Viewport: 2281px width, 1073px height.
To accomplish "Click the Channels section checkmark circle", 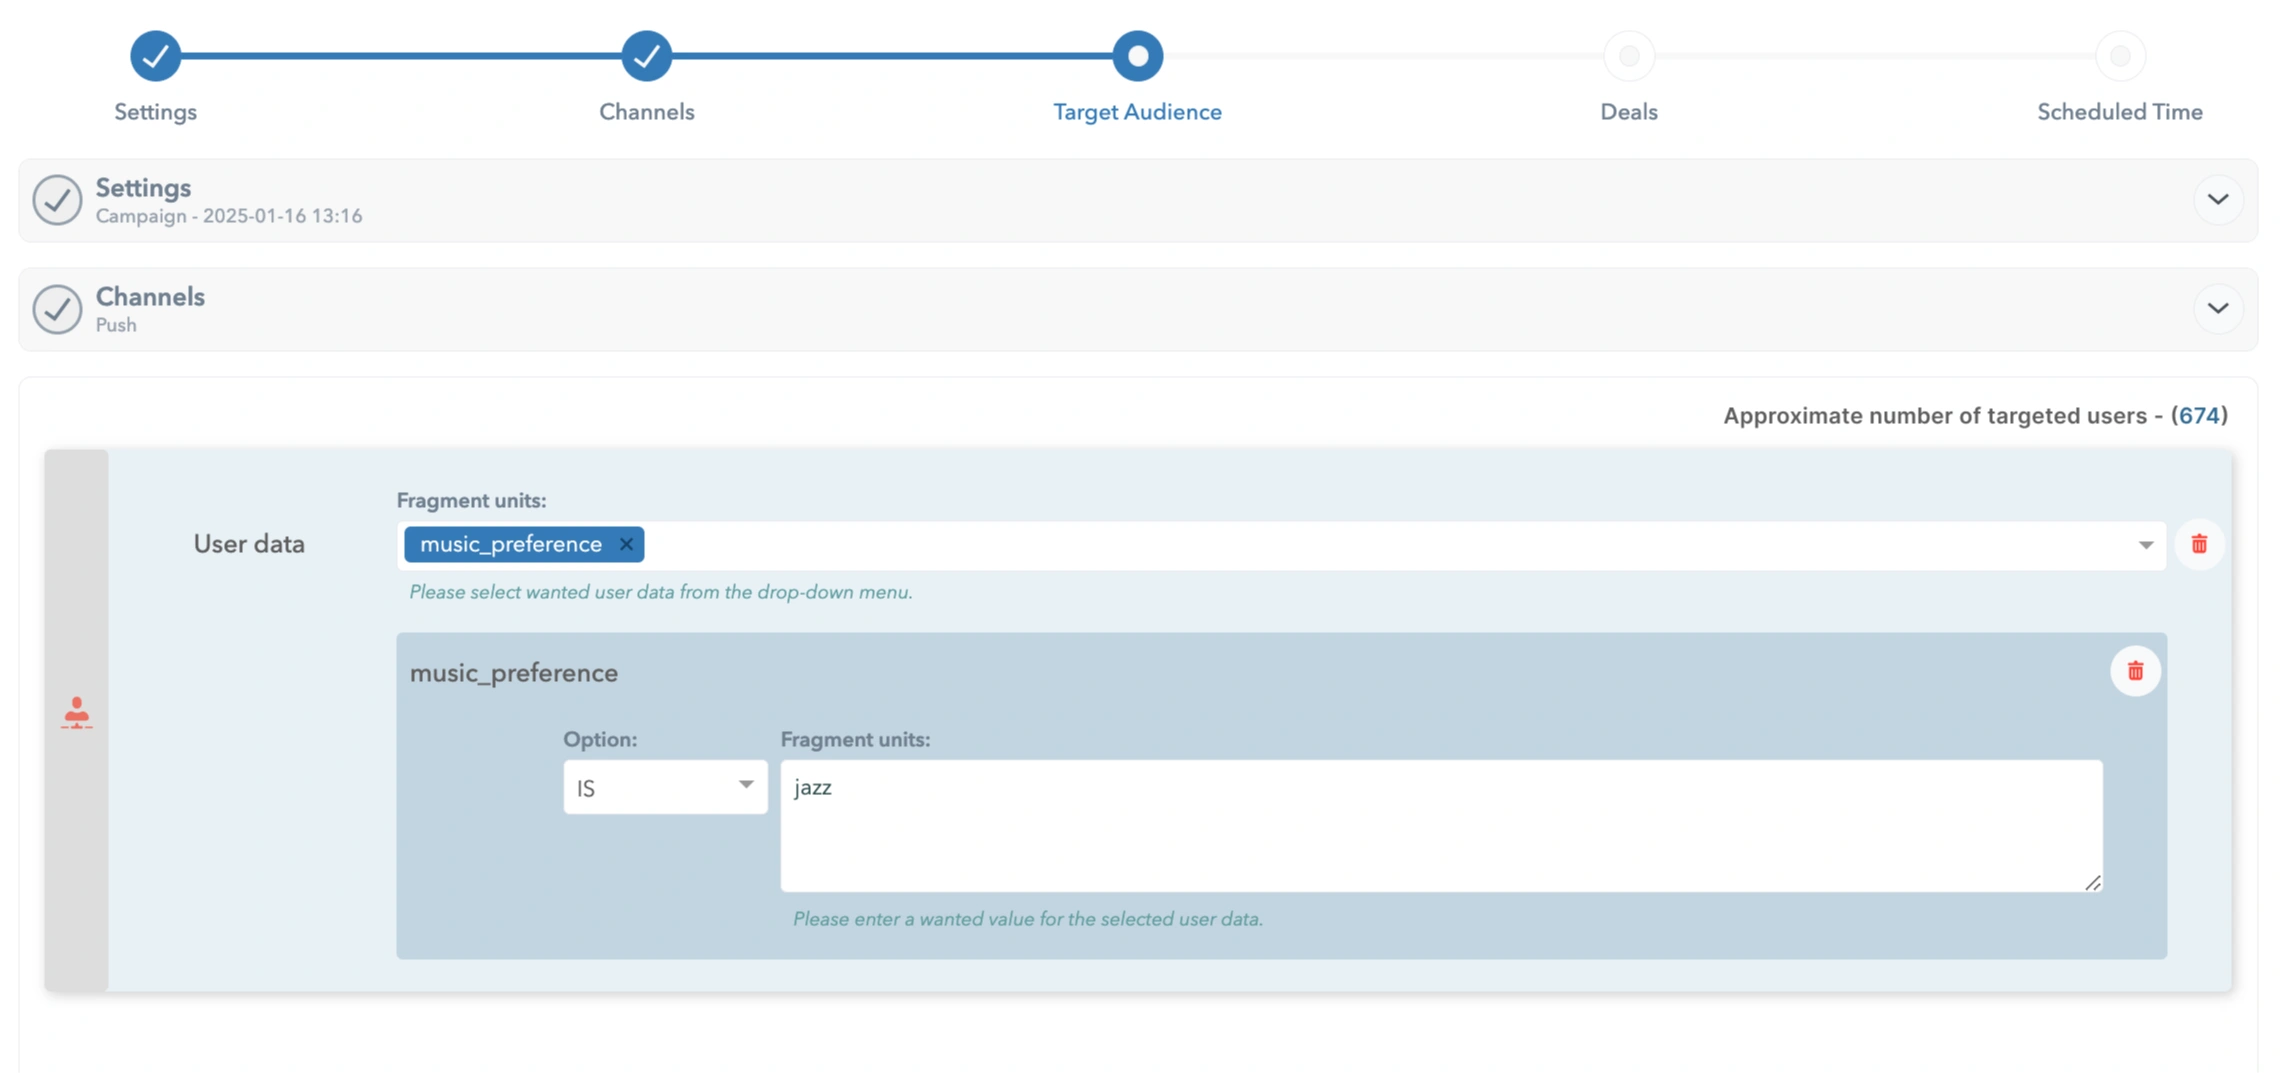I will click(58, 309).
